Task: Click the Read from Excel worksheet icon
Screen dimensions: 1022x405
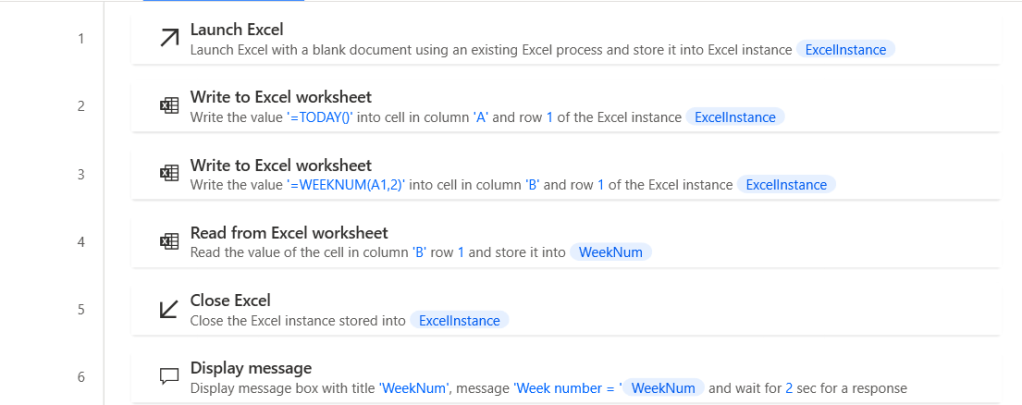Action: (169, 242)
